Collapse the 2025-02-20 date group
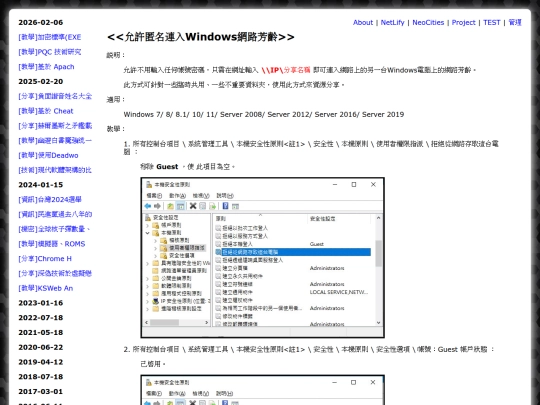The image size is (540, 405). click(x=41, y=82)
